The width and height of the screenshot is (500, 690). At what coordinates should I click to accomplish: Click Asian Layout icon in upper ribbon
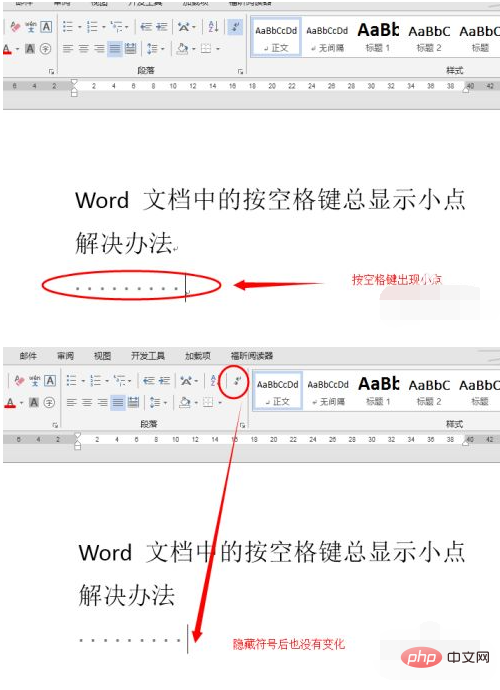(184, 27)
